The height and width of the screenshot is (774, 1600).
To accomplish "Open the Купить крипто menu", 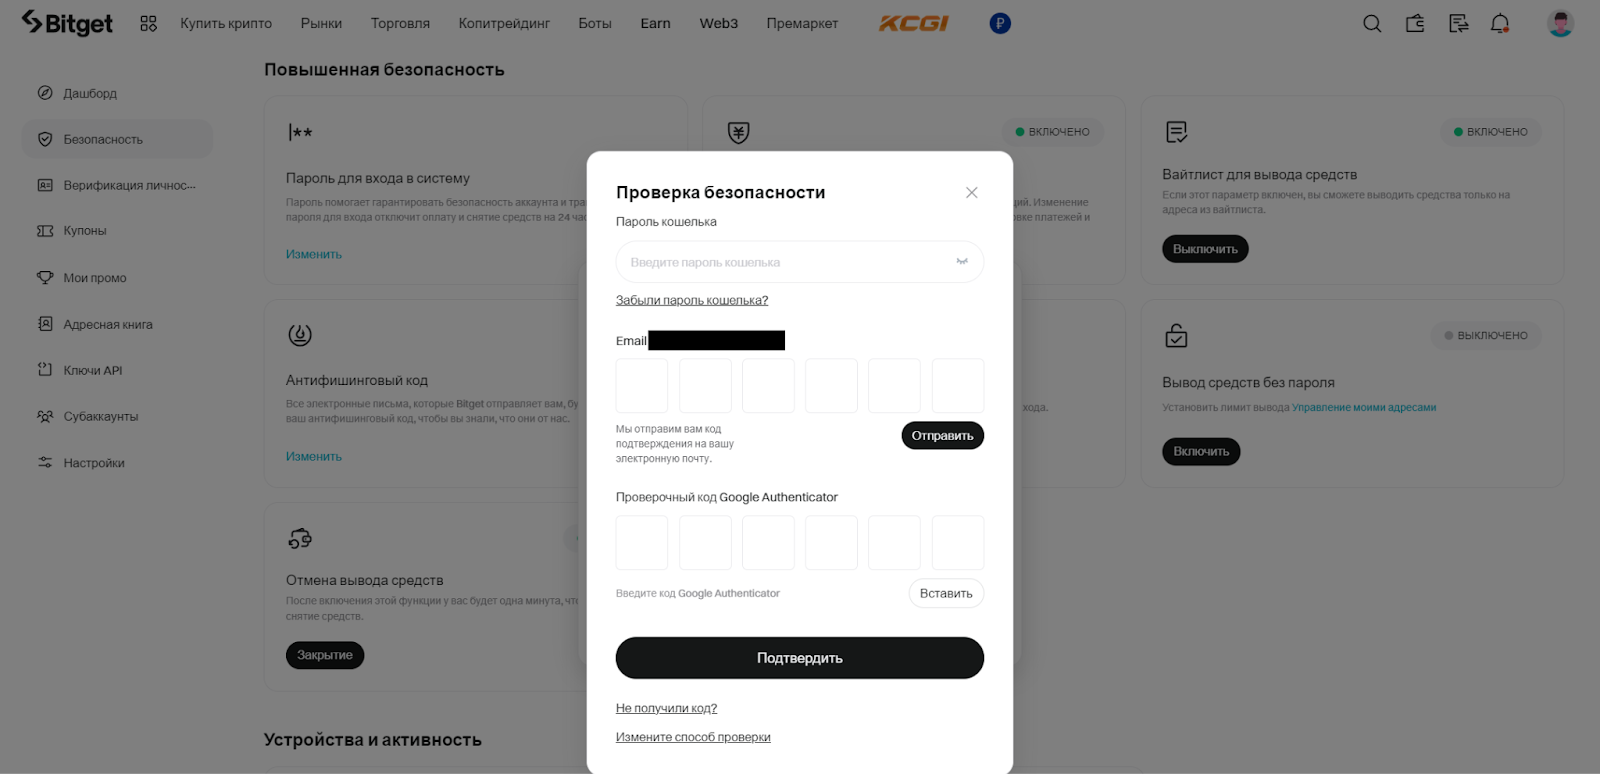I will tap(226, 24).
